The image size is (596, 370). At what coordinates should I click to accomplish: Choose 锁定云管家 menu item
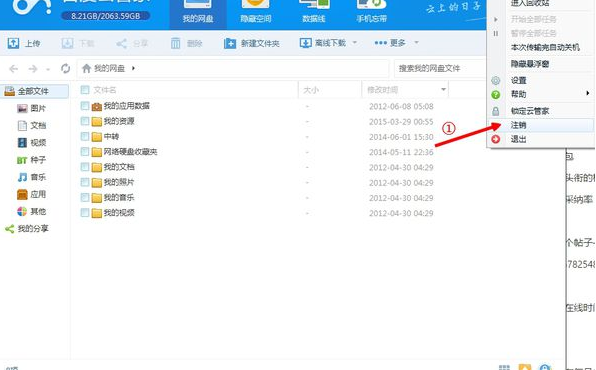click(541, 111)
